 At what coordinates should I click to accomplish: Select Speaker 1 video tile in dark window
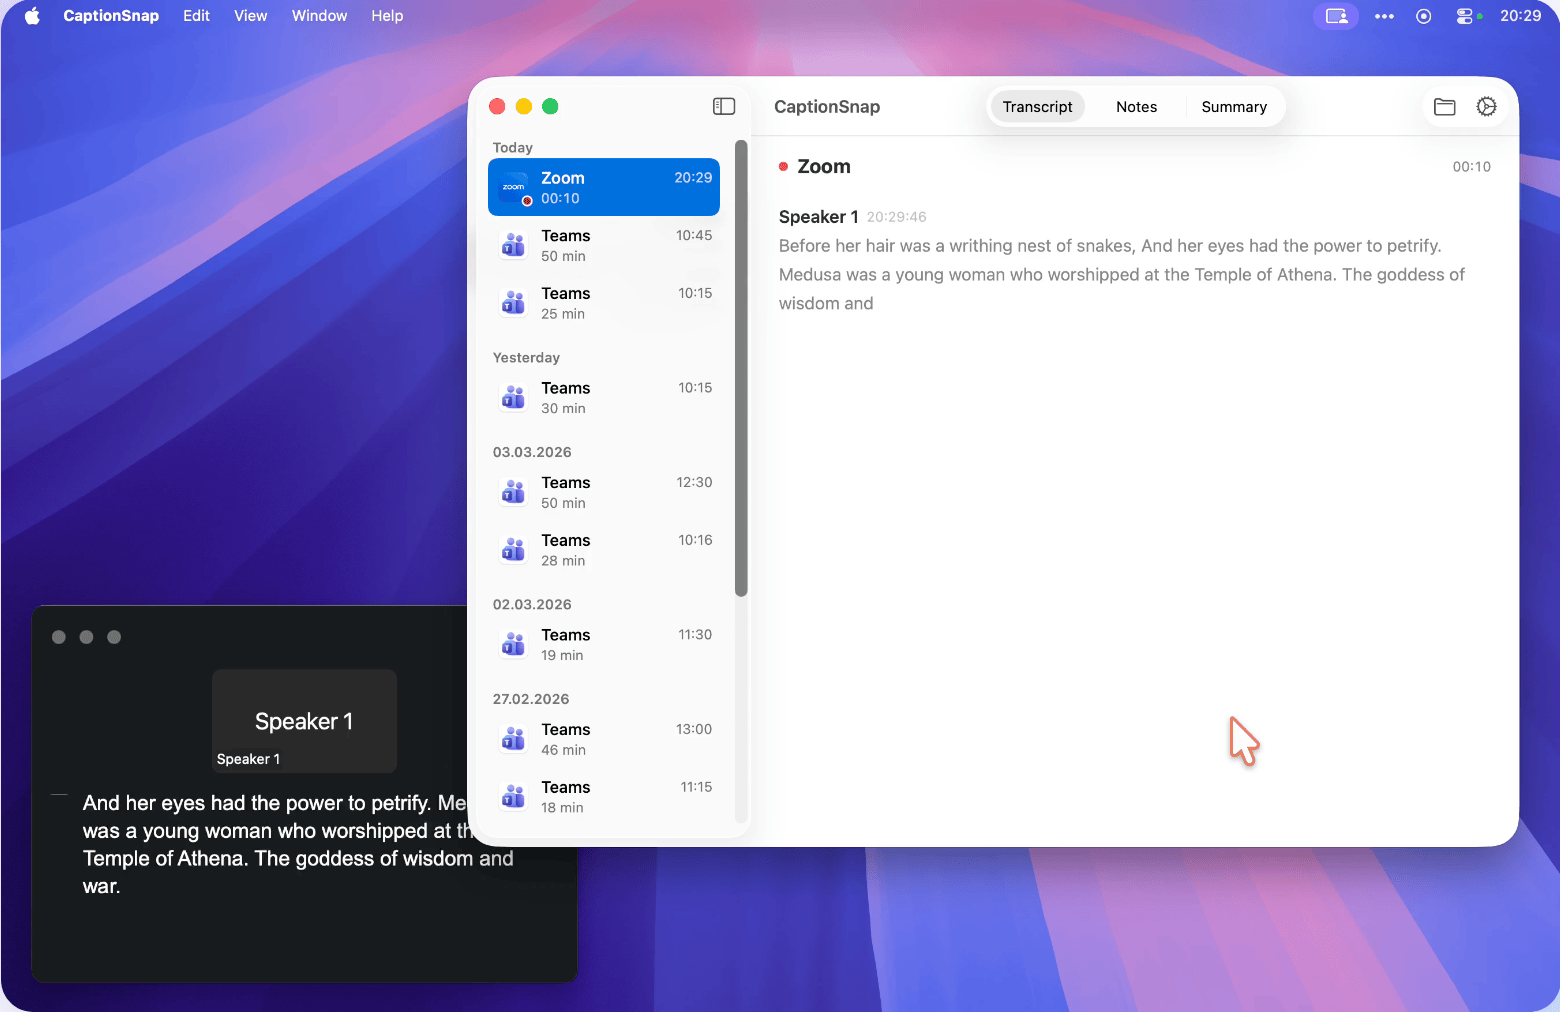tap(304, 721)
